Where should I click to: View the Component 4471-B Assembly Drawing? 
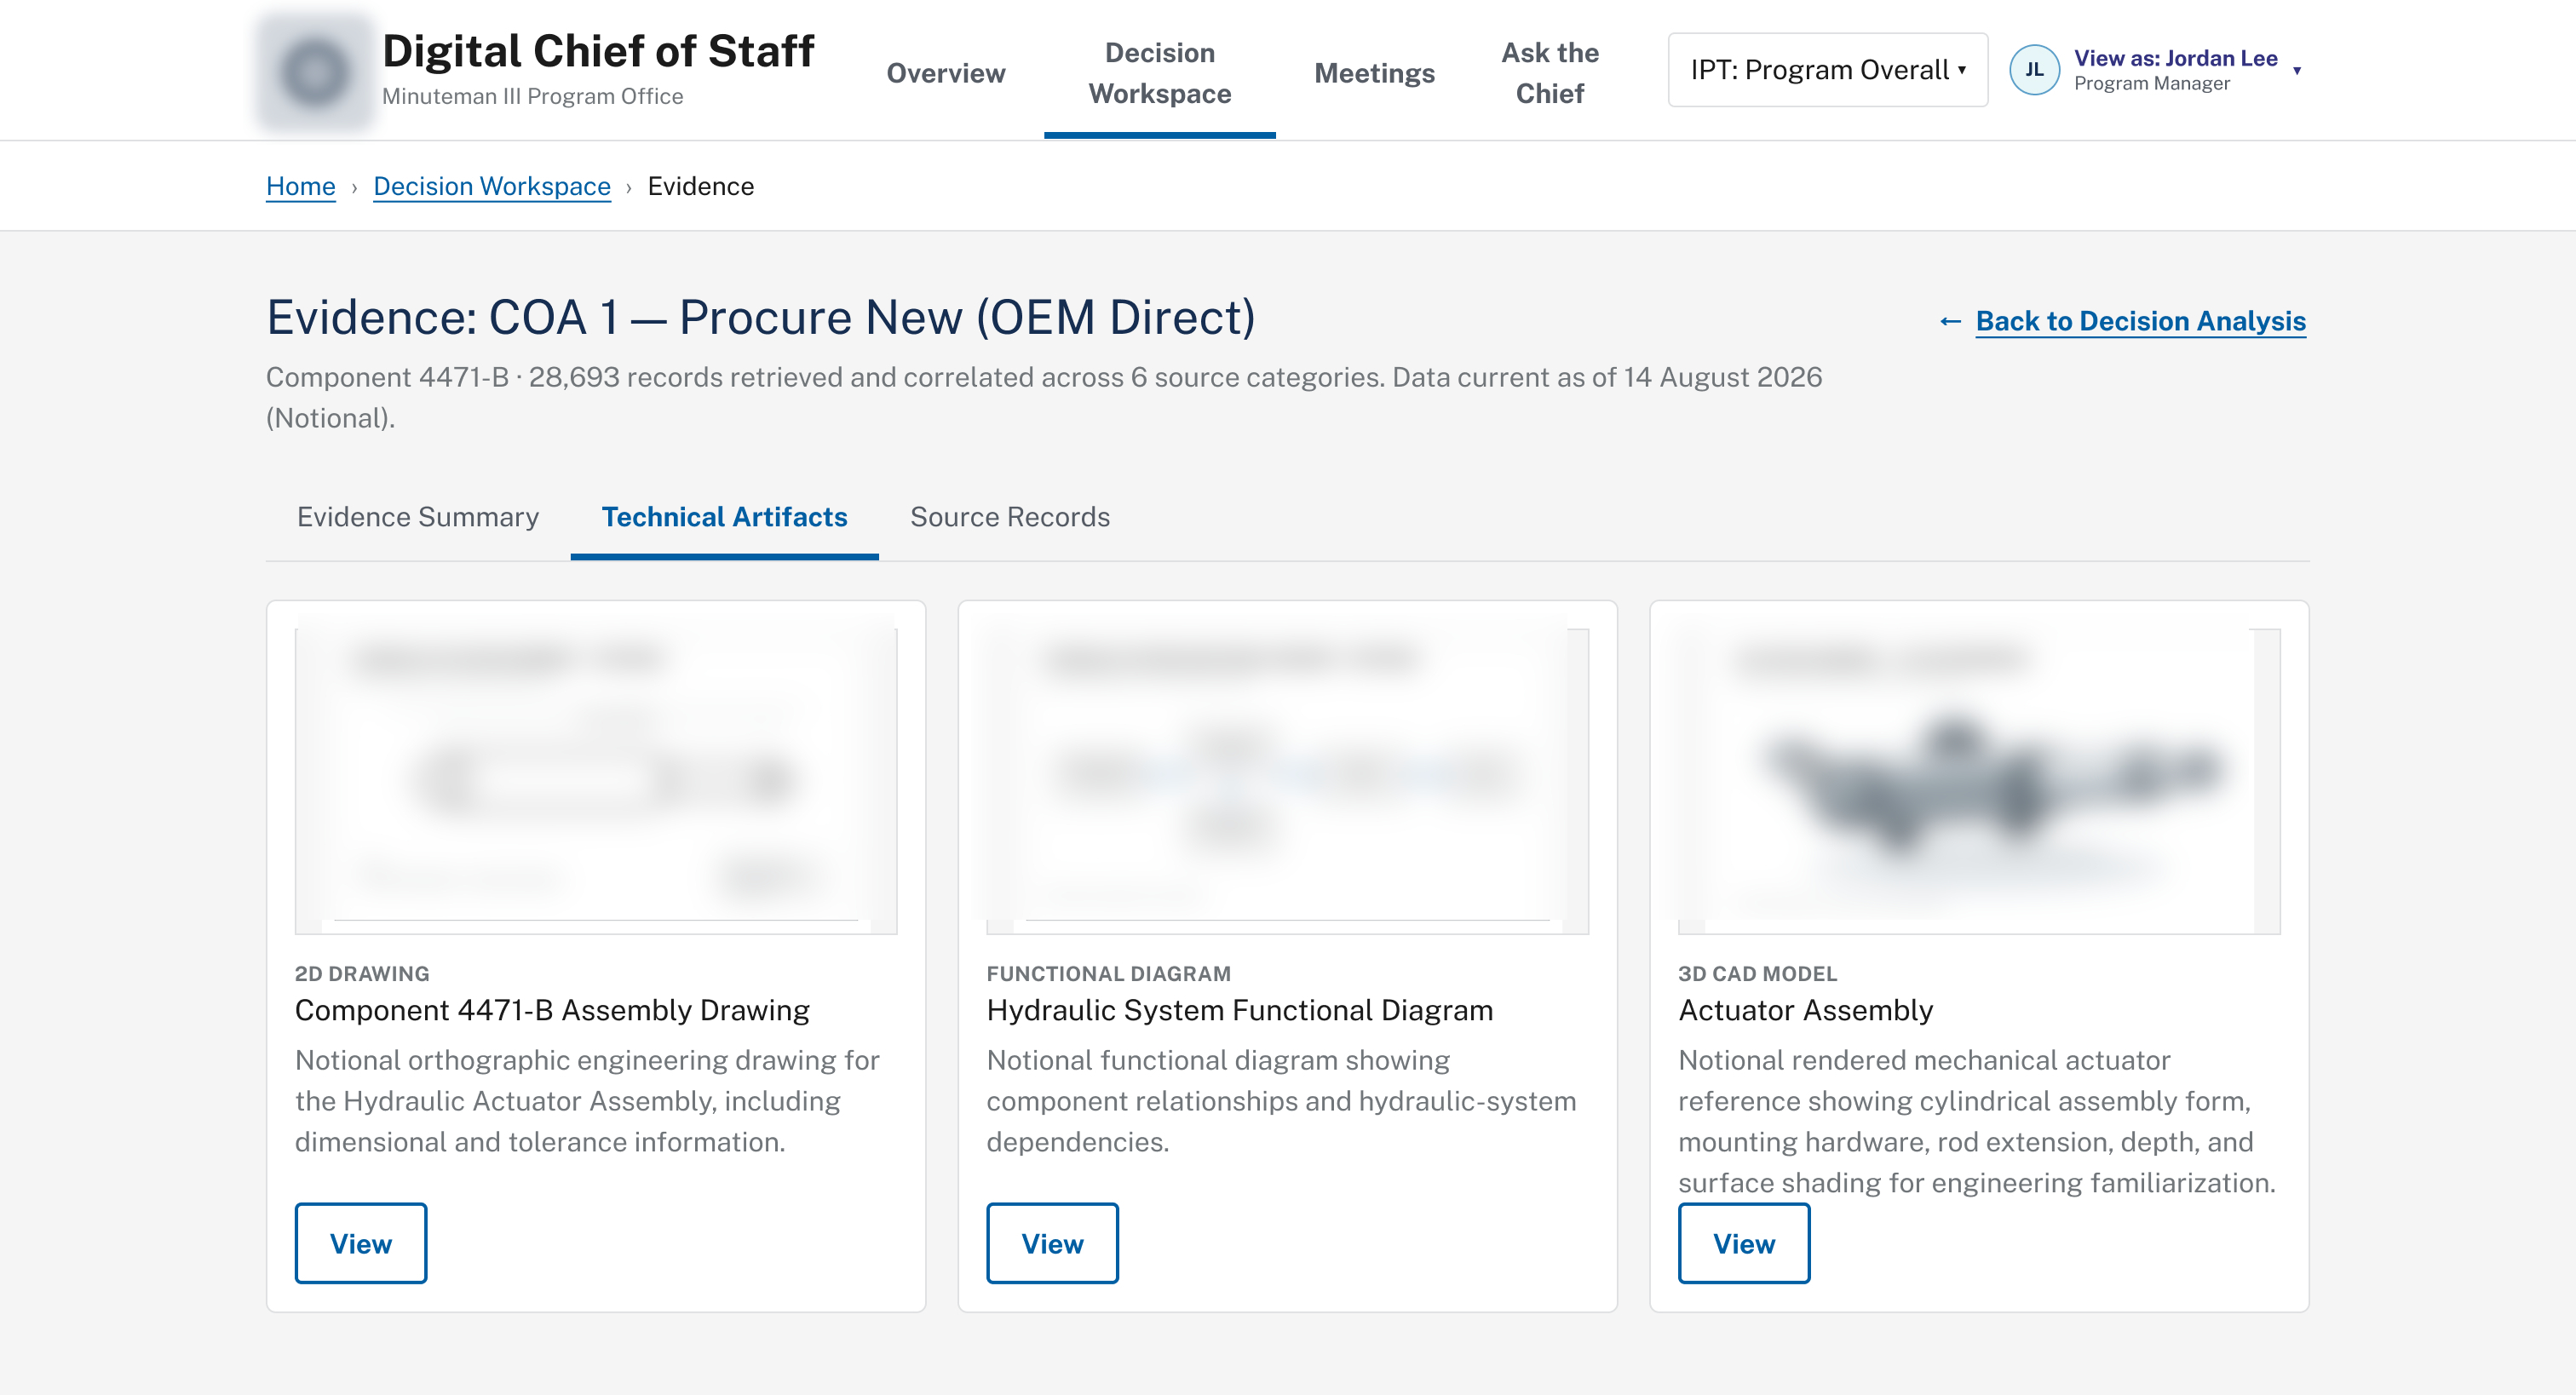pyautogui.click(x=360, y=1243)
